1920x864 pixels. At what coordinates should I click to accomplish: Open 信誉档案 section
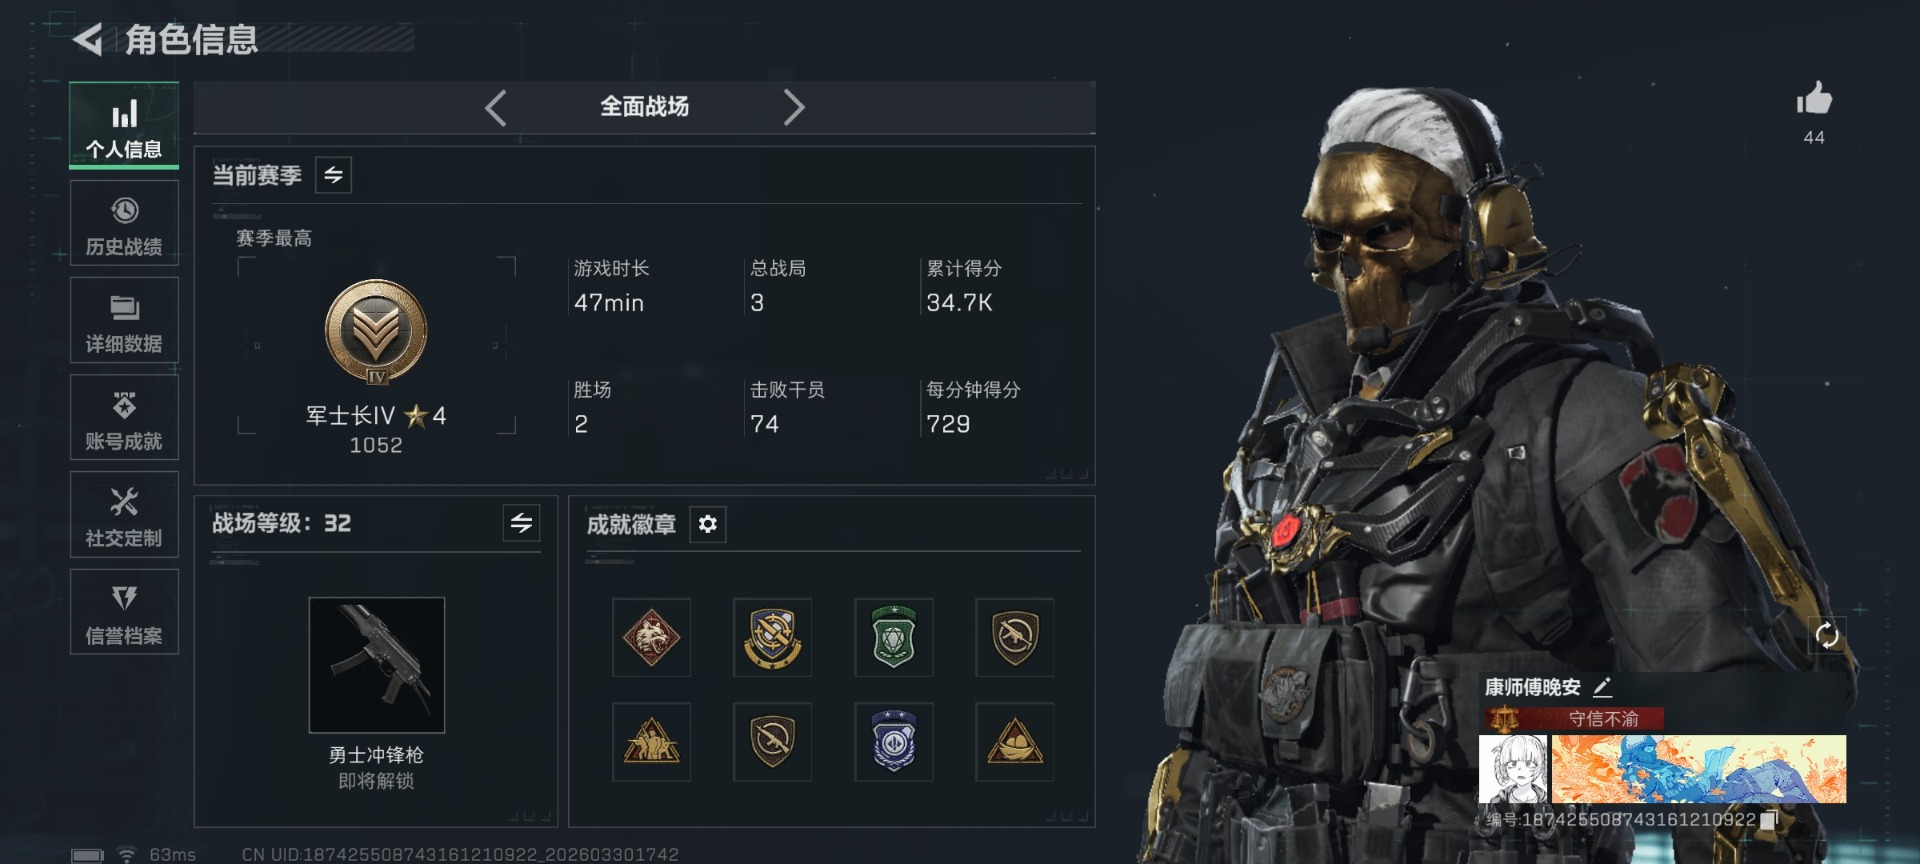point(124,612)
